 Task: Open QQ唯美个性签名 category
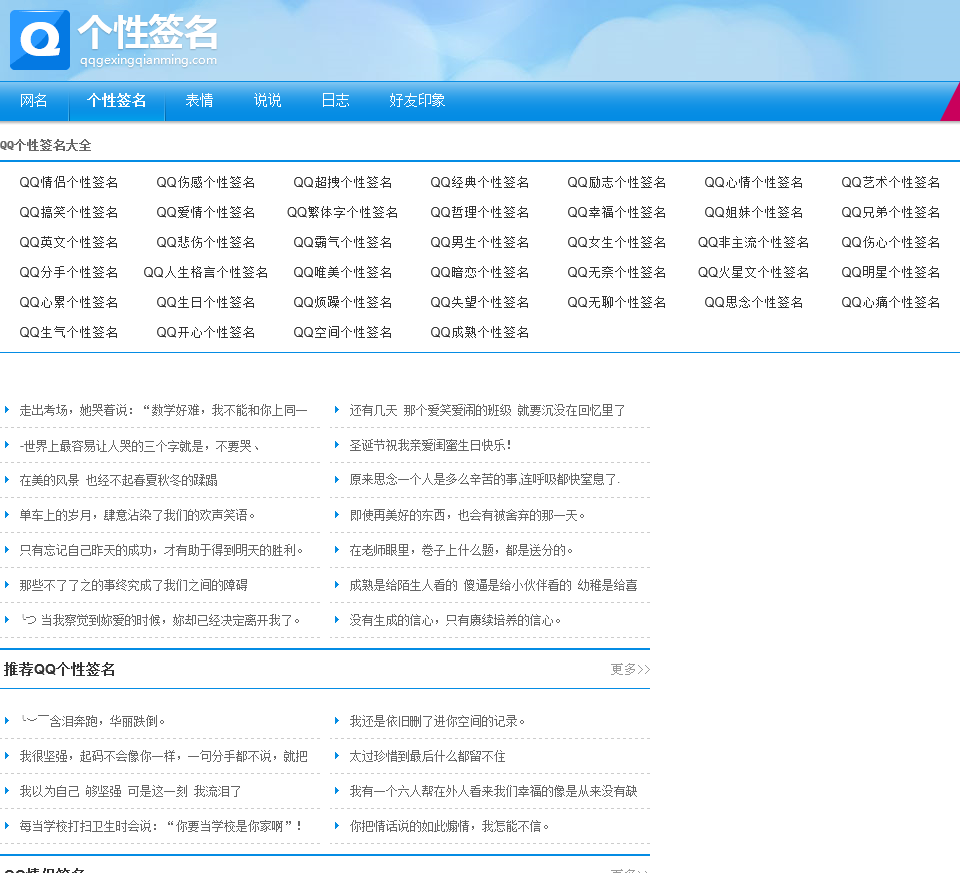pyautogui.click(x=343, y=272)
